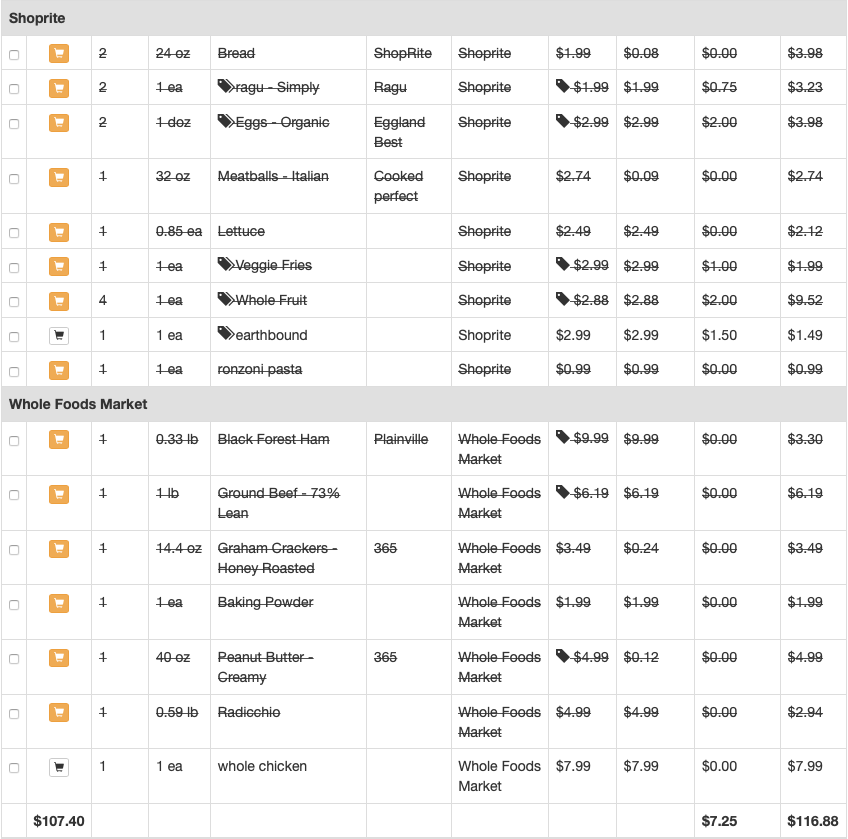Click cart icon for Peanut Butter - Creamy
Screen dimensions: 848x839
tap(59, 658)
